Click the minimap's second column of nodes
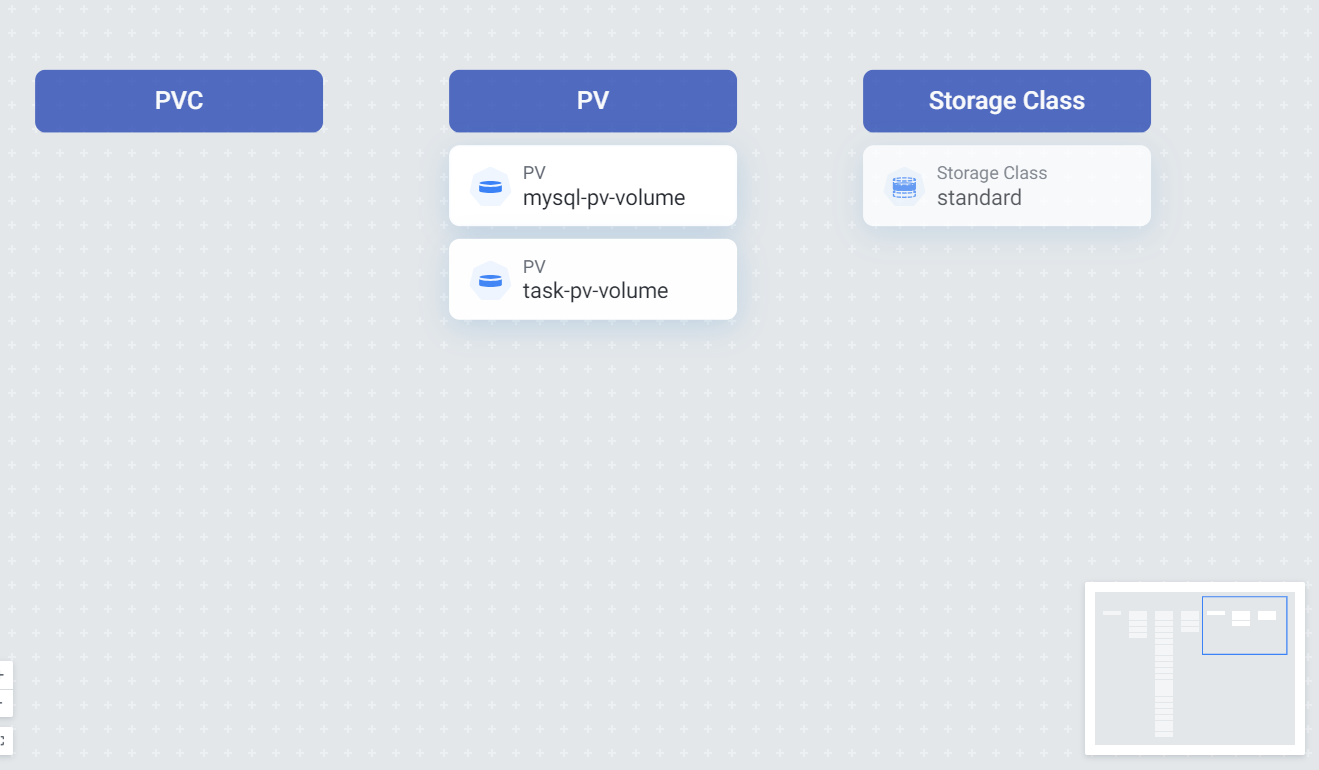The height and width of the screenshot is (770, 1319). coord(1138,624)
